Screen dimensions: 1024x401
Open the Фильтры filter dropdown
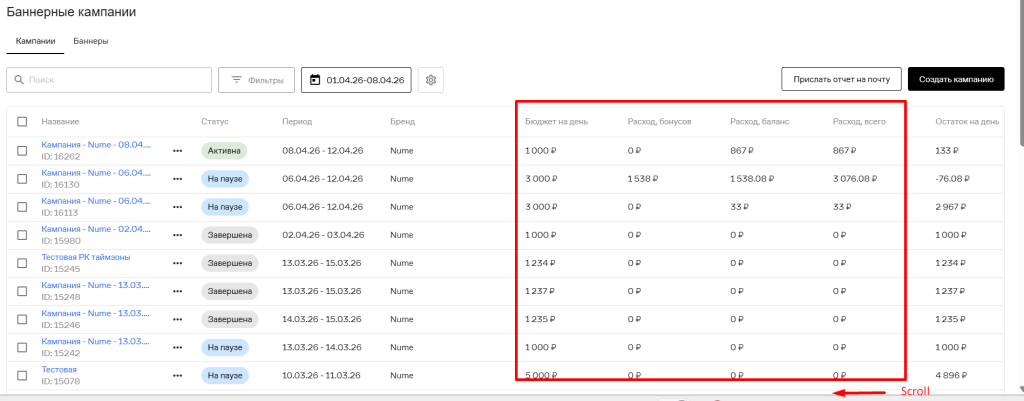point(256,80)
